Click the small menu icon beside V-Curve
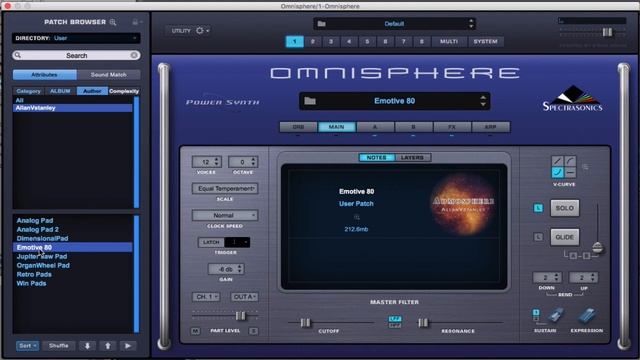Image resolution: width=640 pixels, height=360 pixels. point(585,167)
